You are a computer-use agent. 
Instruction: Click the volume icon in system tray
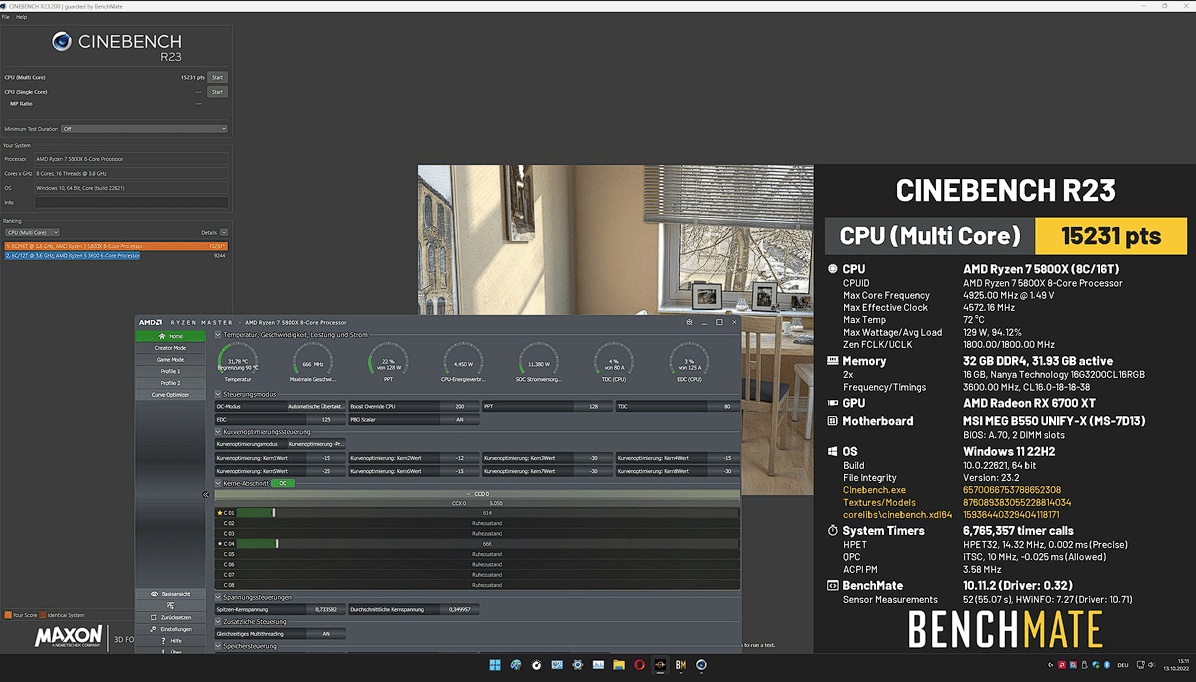click(1151, 665)
